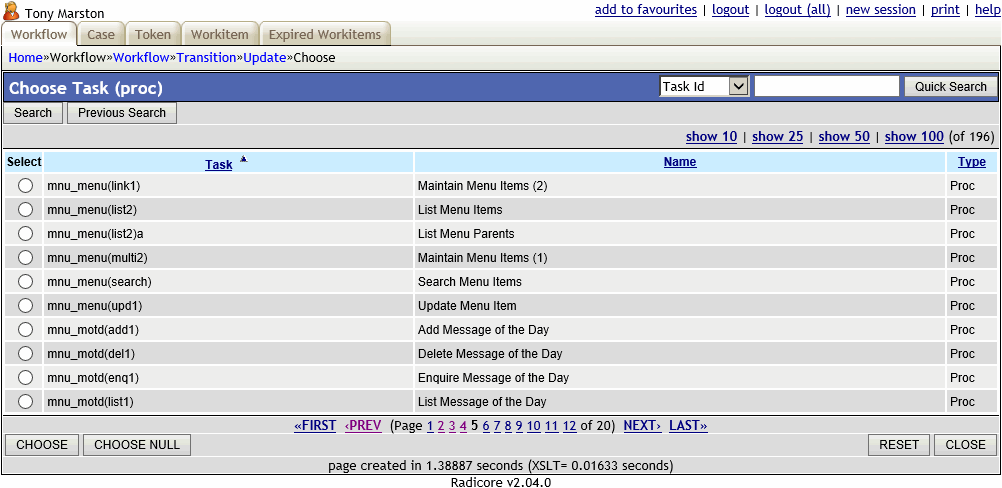Image resolution: width=1002 pixels, height=488 pixels.
Task: Click the Previous Search button
Action: coord(122,113)
